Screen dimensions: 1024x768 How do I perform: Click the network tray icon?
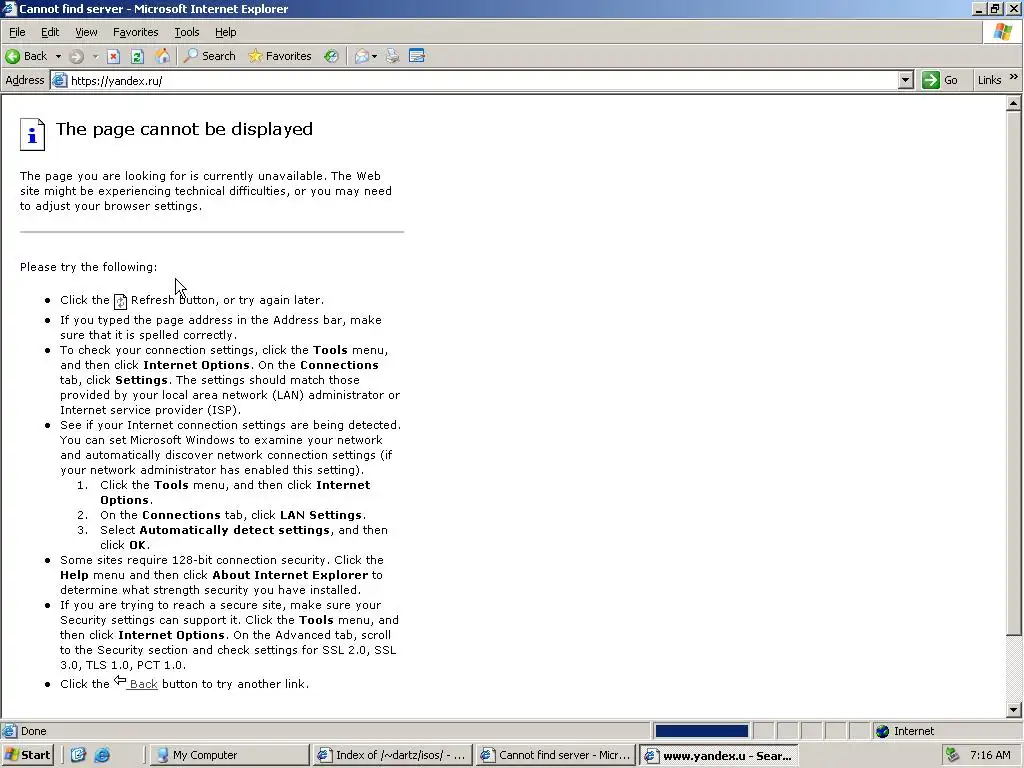pyautogui.click(x=952, y=755)
